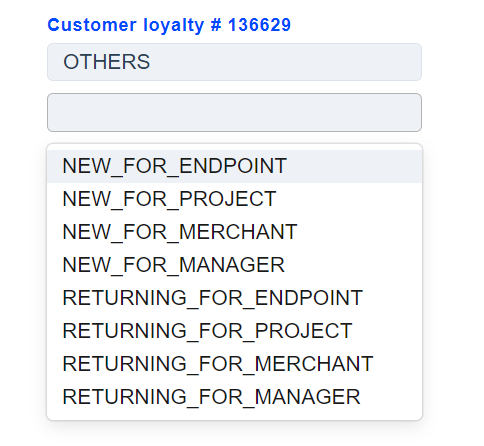Viewport: 484px width, 446px height.
Task: Choose the RETURNING_FOR_MANAGER entry
Action: click(x=234, y=397)
